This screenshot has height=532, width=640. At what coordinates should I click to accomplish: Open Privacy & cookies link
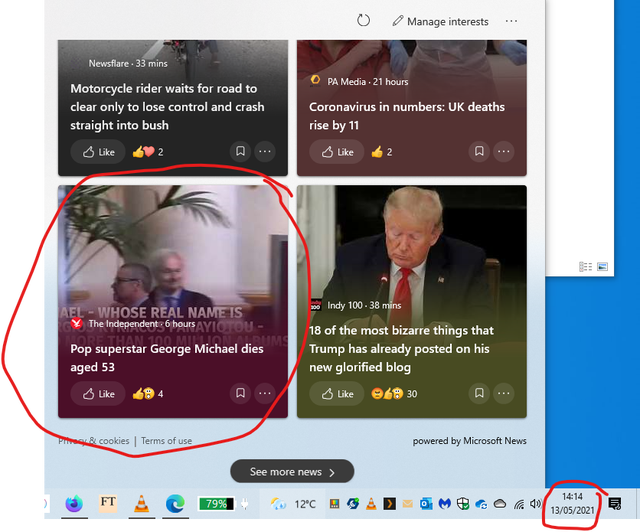click(93, 441)
